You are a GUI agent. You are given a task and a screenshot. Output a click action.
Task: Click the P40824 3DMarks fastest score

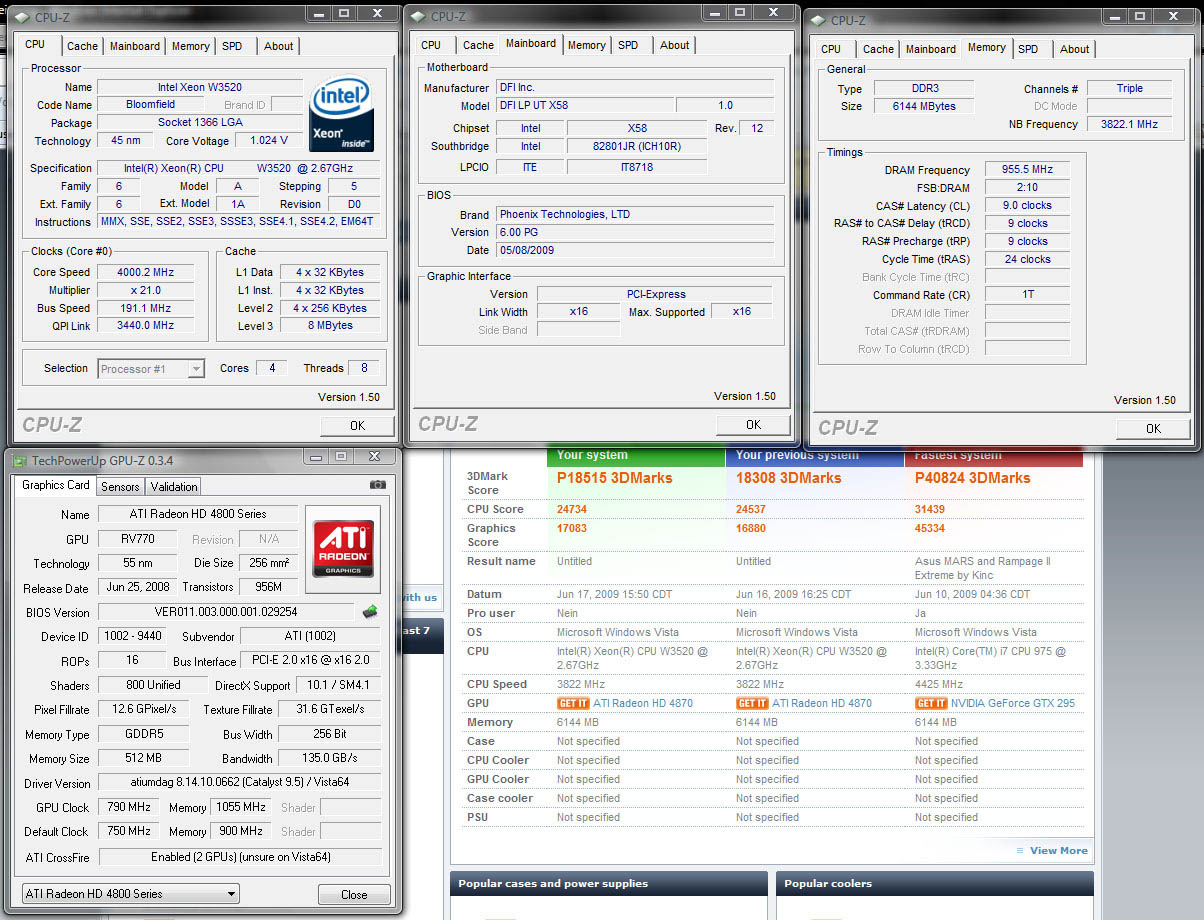[972, 478]
